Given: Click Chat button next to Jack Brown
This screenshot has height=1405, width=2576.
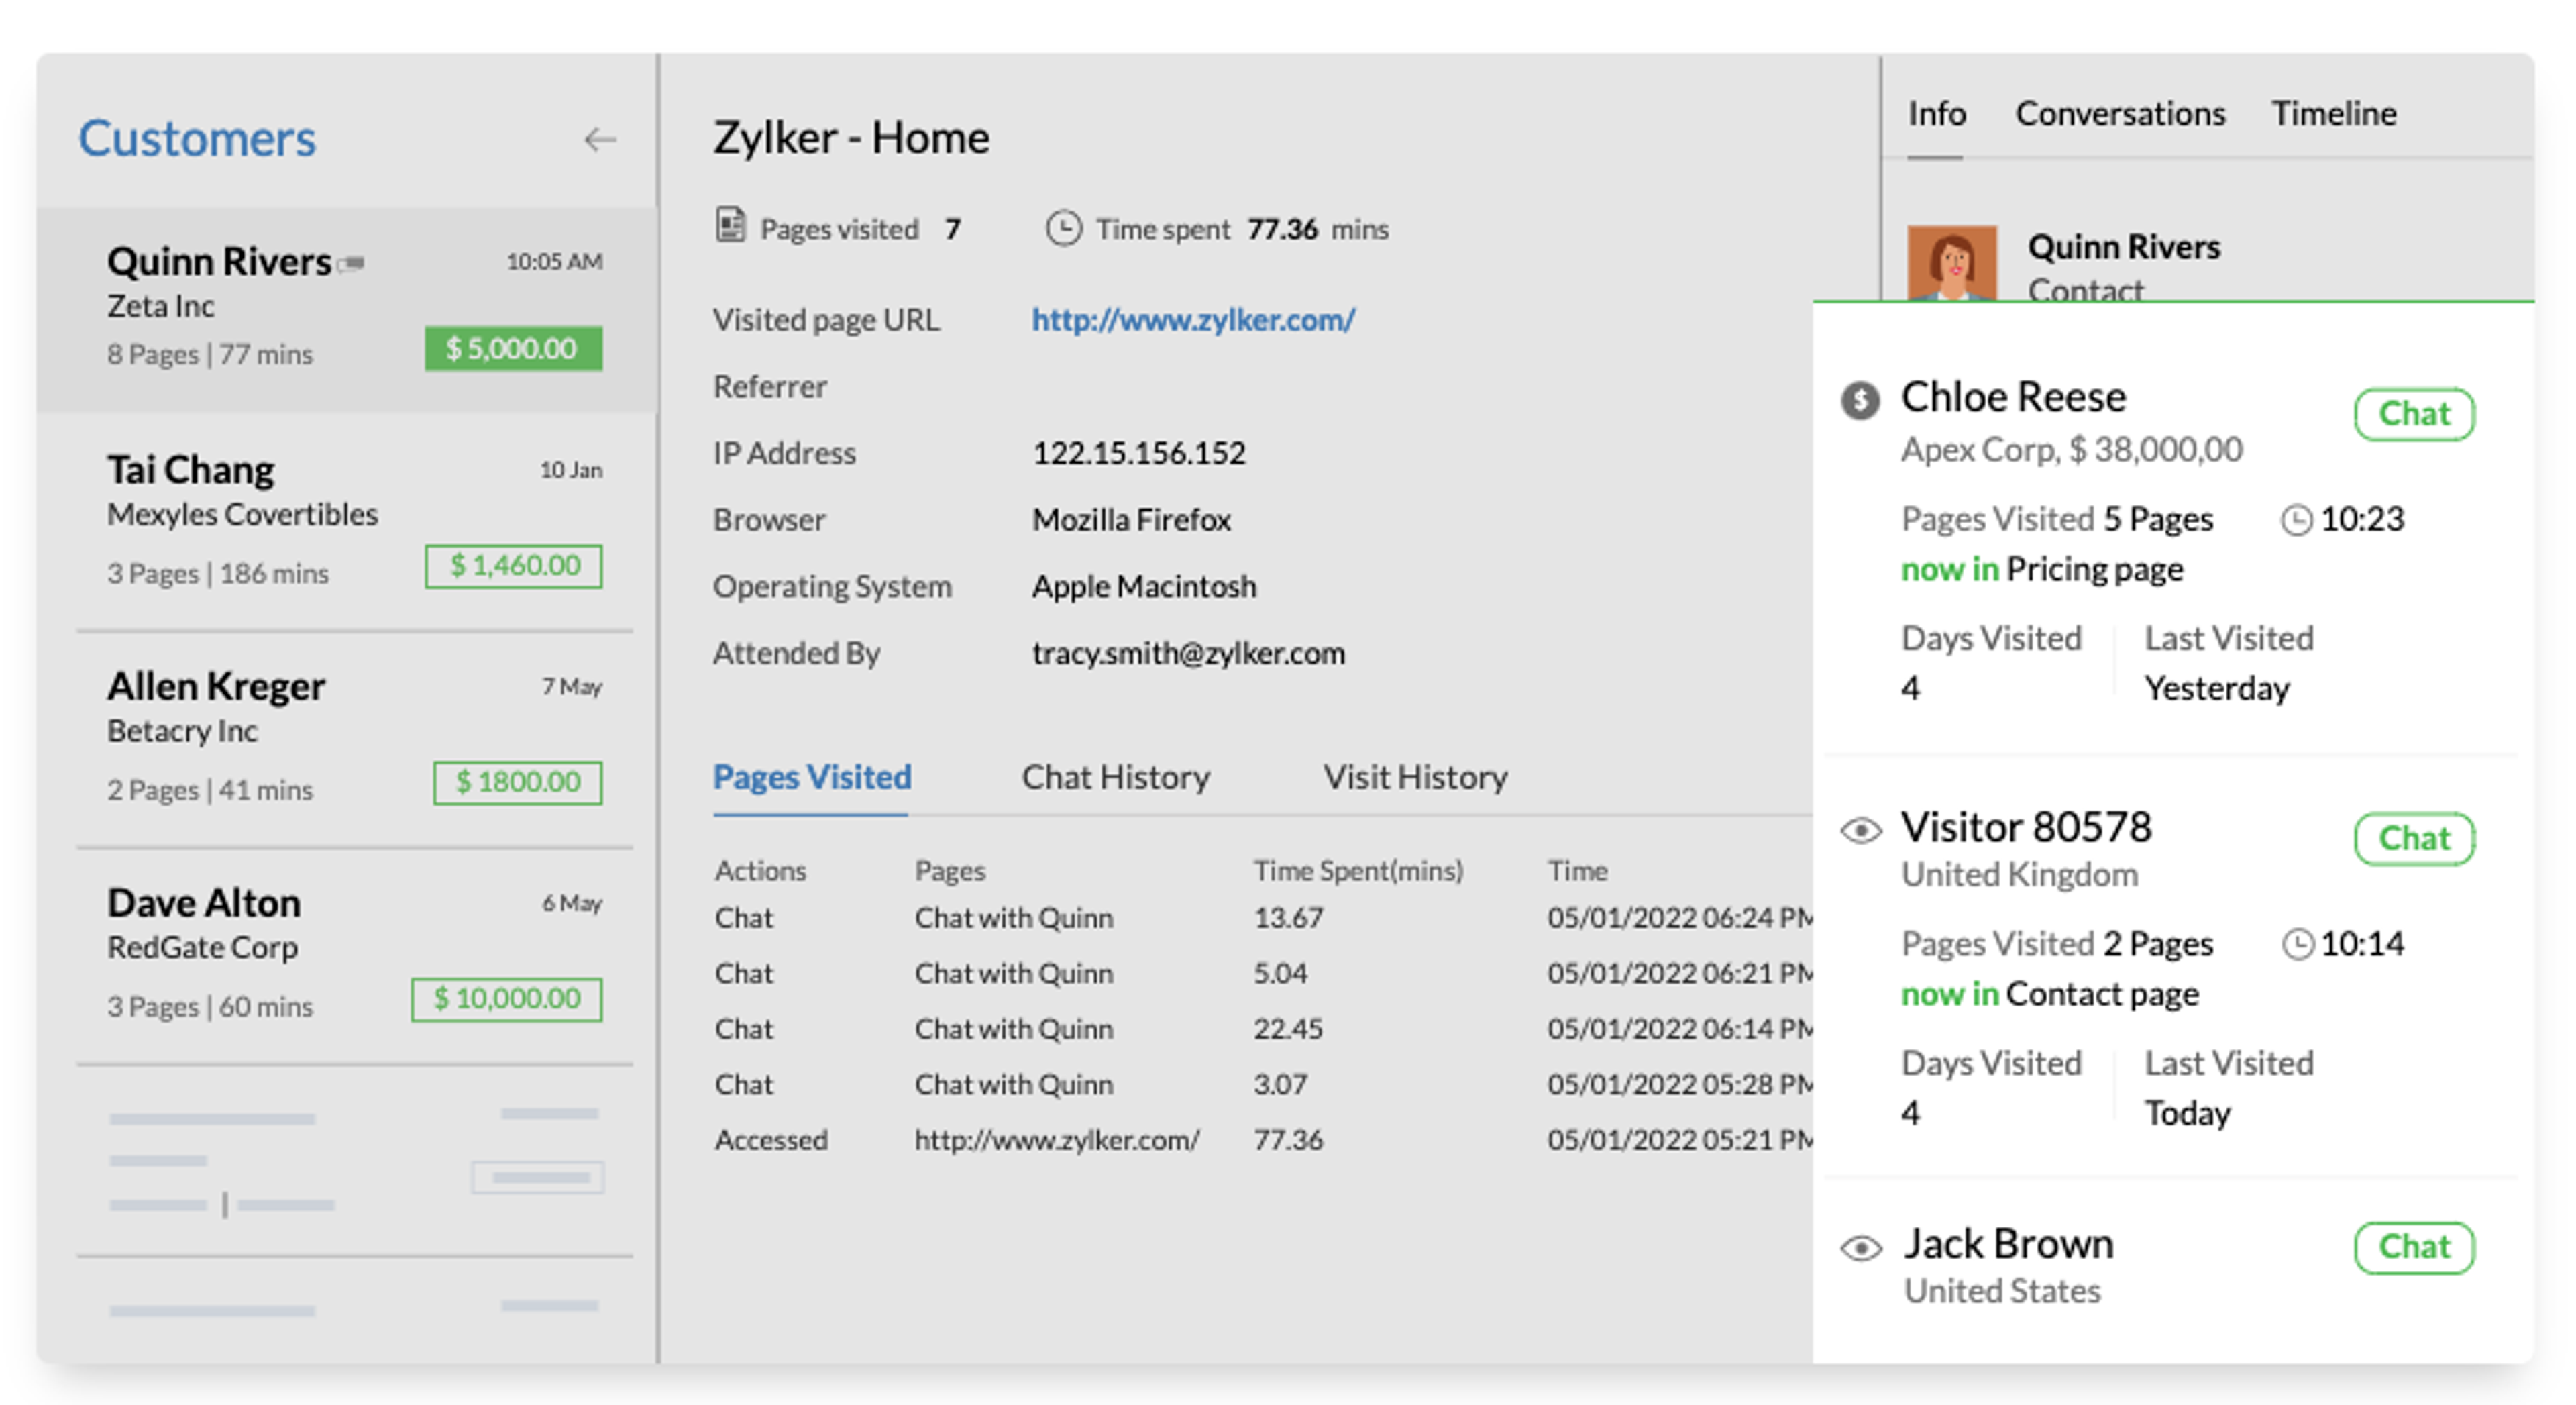Looking at the screenshot, I should pos(2414,1247).
